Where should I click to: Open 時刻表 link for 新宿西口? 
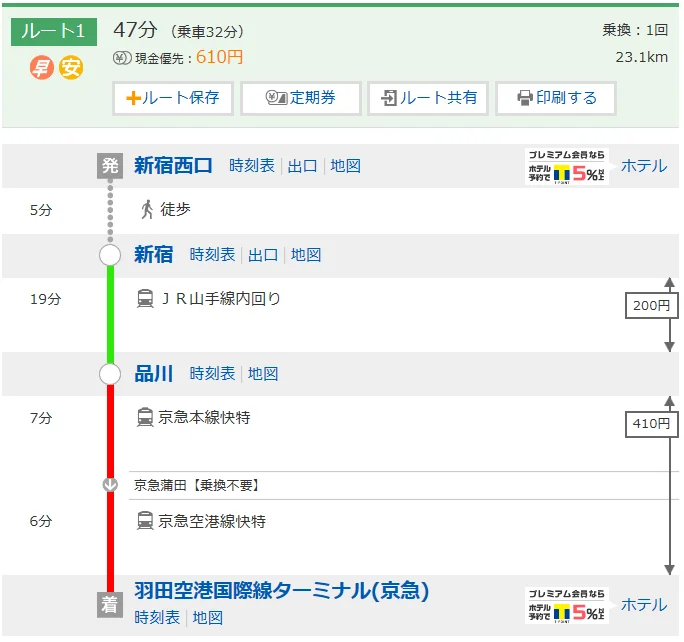point(252,166)
